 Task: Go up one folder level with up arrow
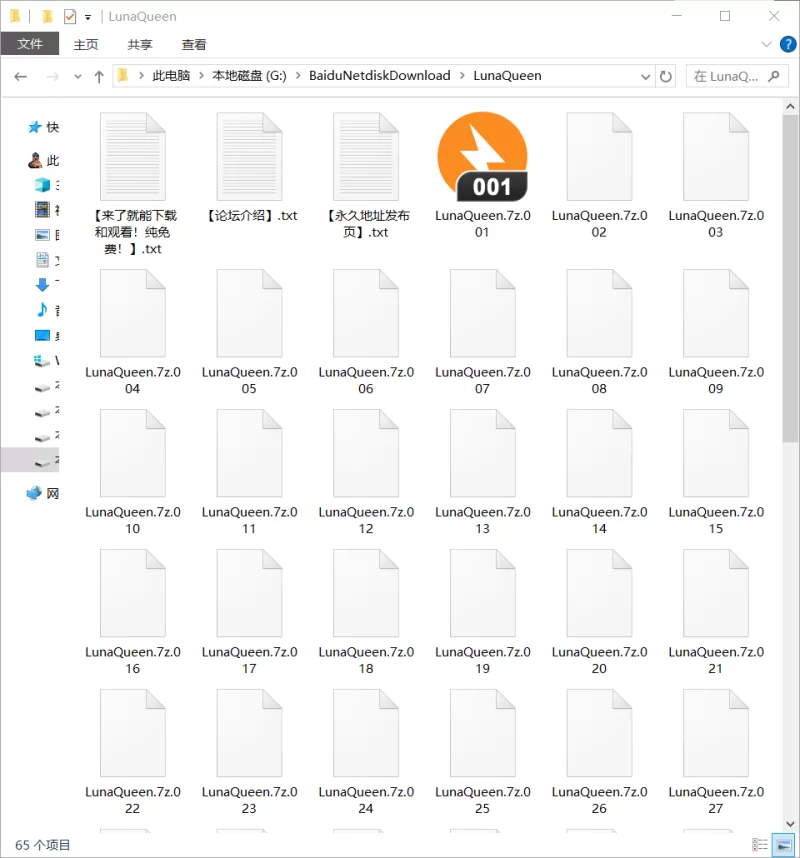99,76
